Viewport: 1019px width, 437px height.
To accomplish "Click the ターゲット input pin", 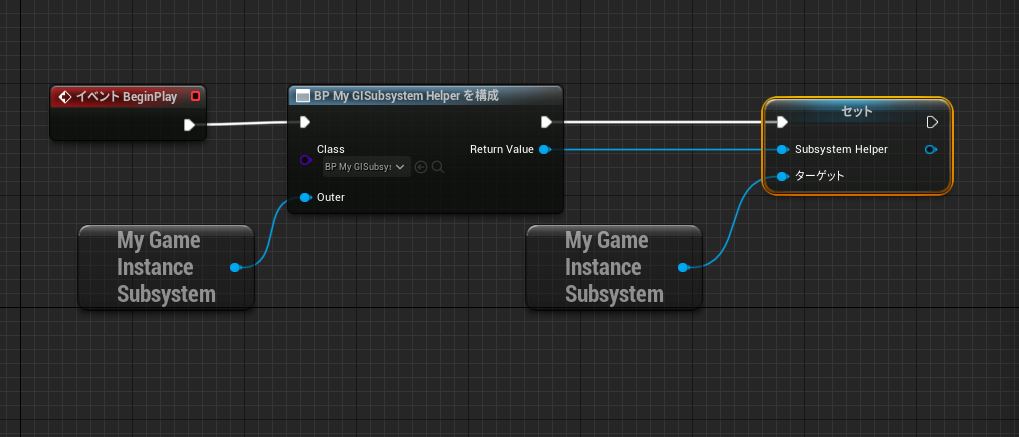I will click(783, 176).
